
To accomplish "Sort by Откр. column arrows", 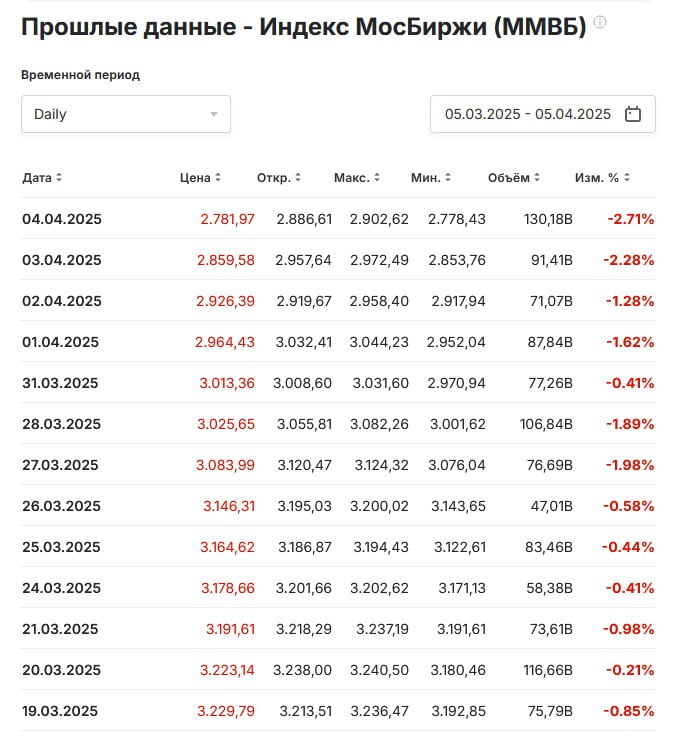I will 298,178.
